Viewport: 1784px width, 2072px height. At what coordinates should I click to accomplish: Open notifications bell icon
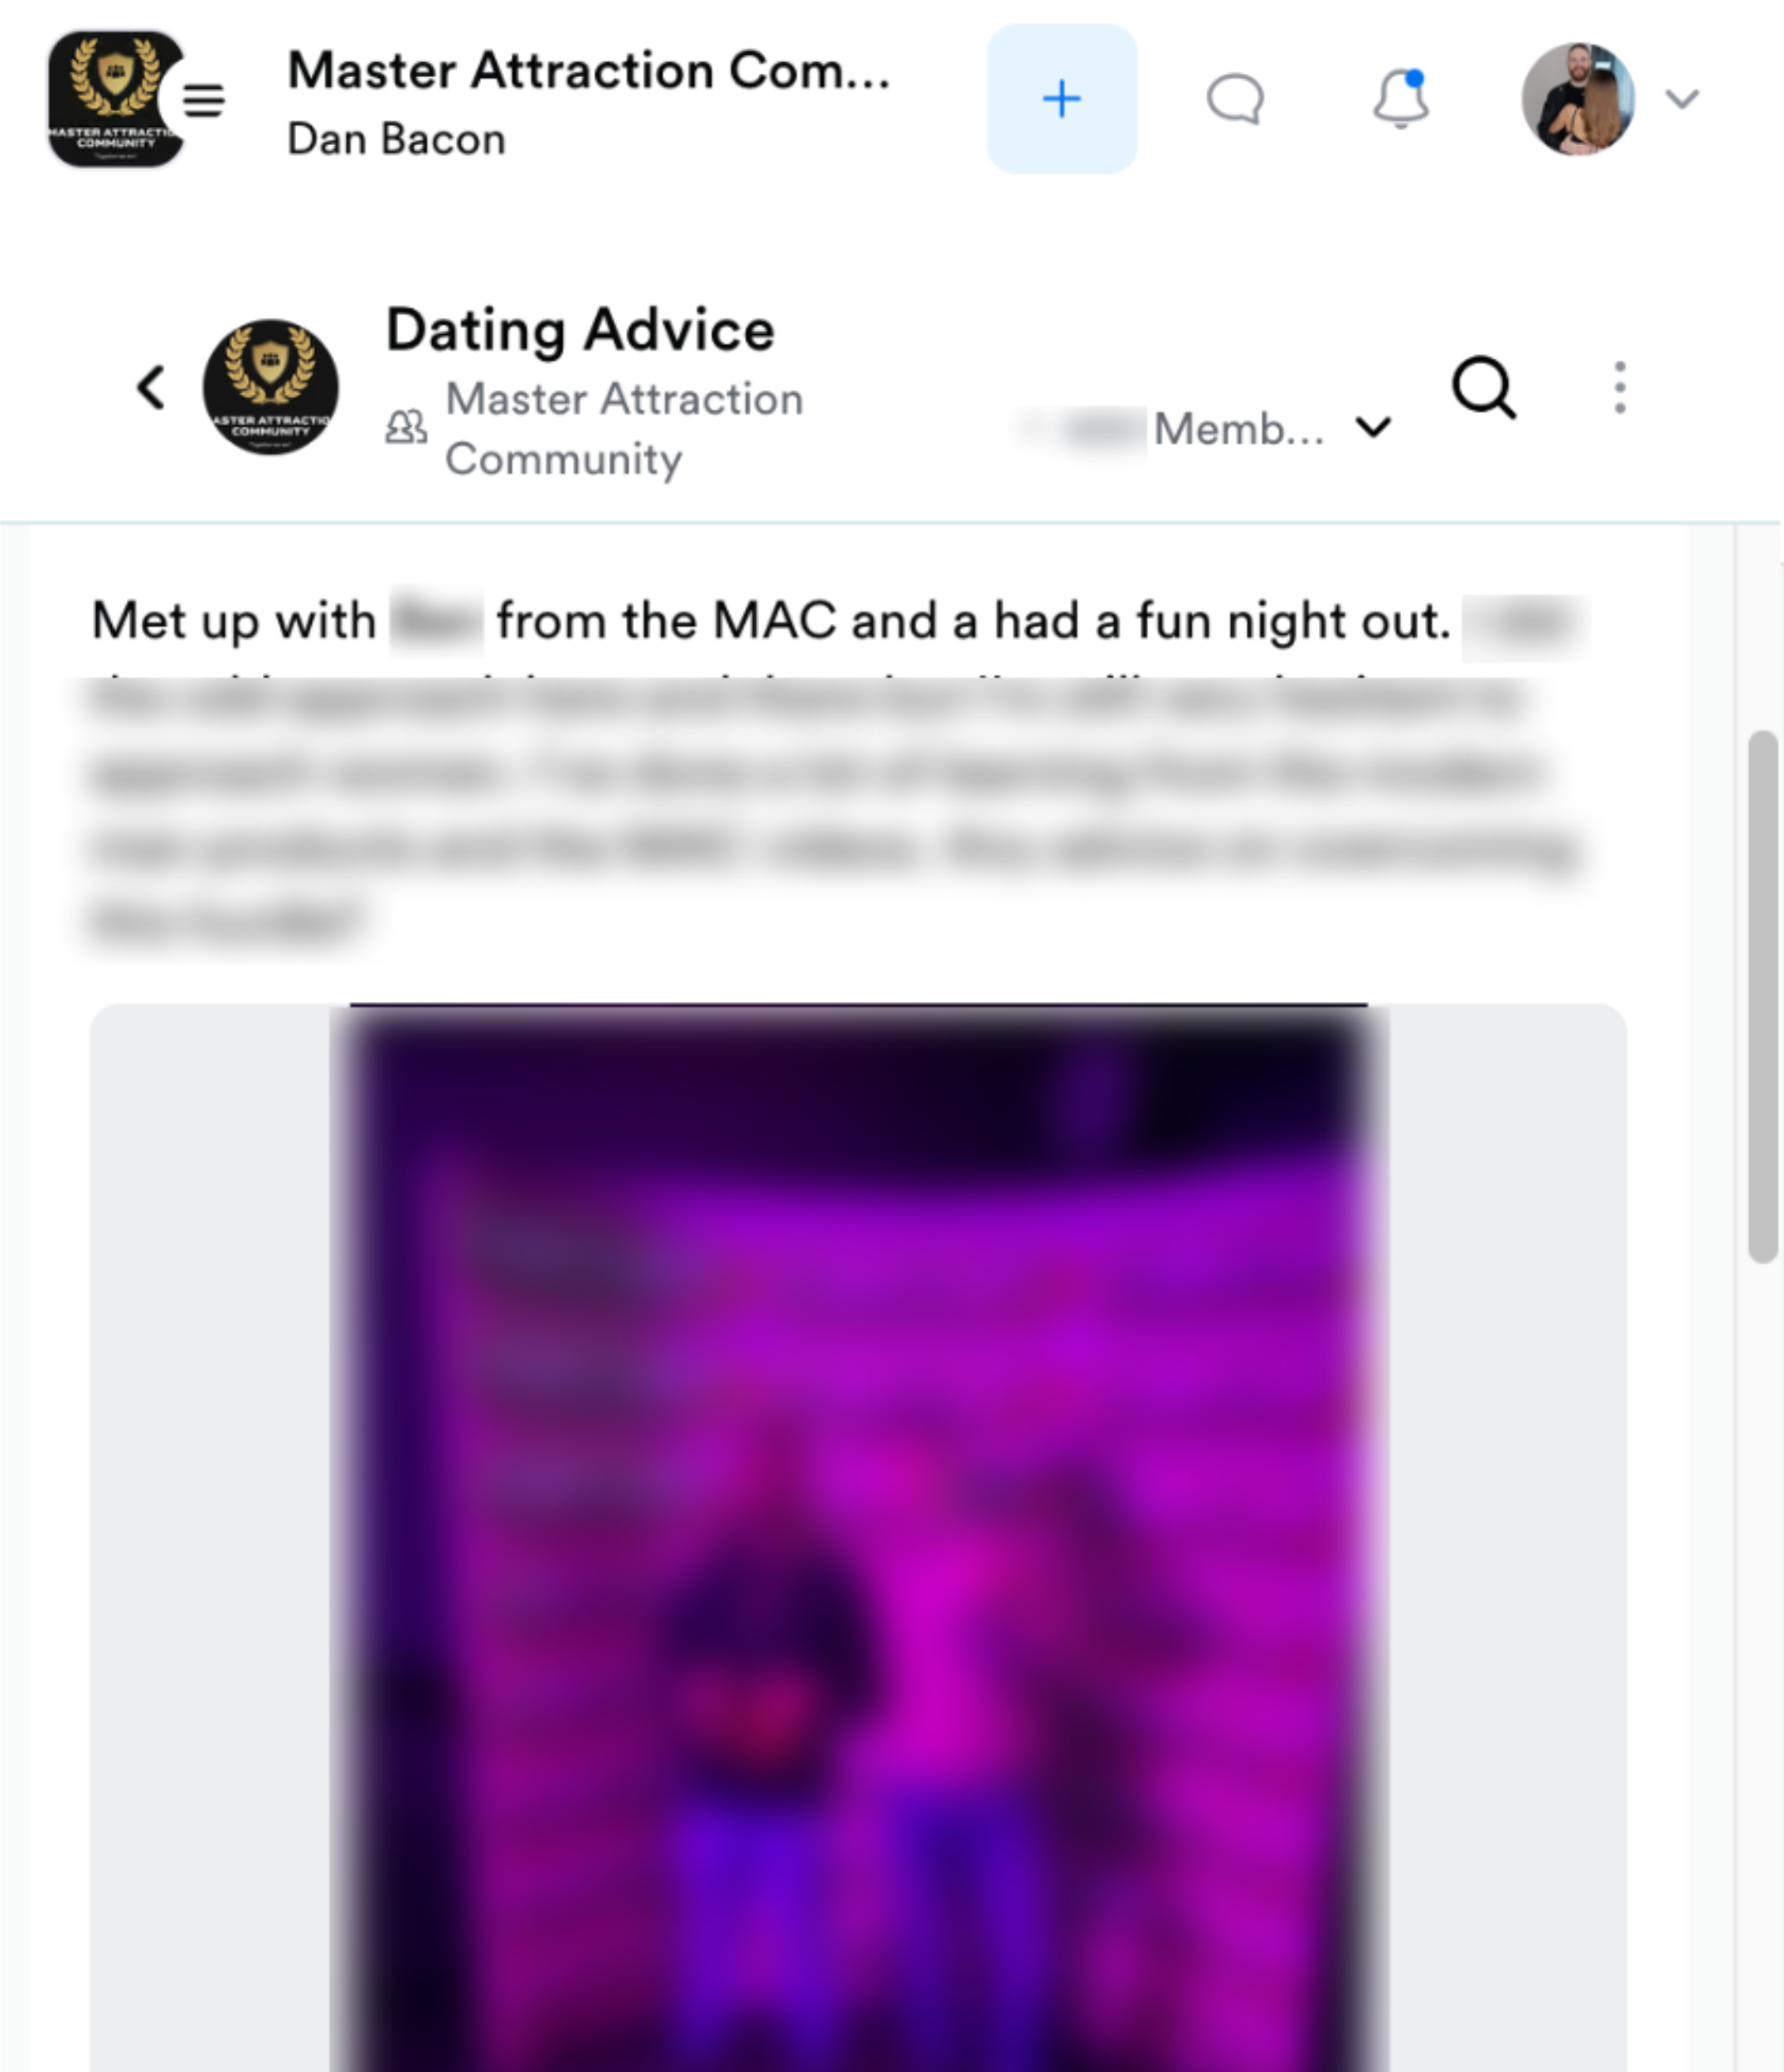pyautogui.click(x=1400, y=99)
